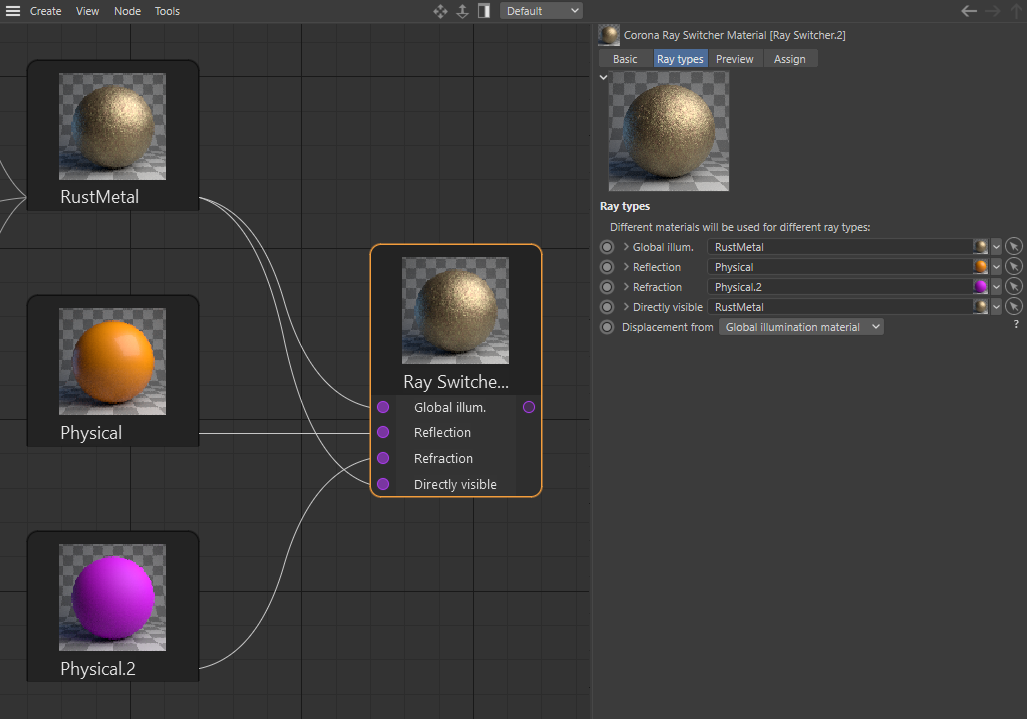The width and height of the screenshot is (1027, 719).
Task: Click the four-arrow pan view icon
Action: (x=440, y=11)
